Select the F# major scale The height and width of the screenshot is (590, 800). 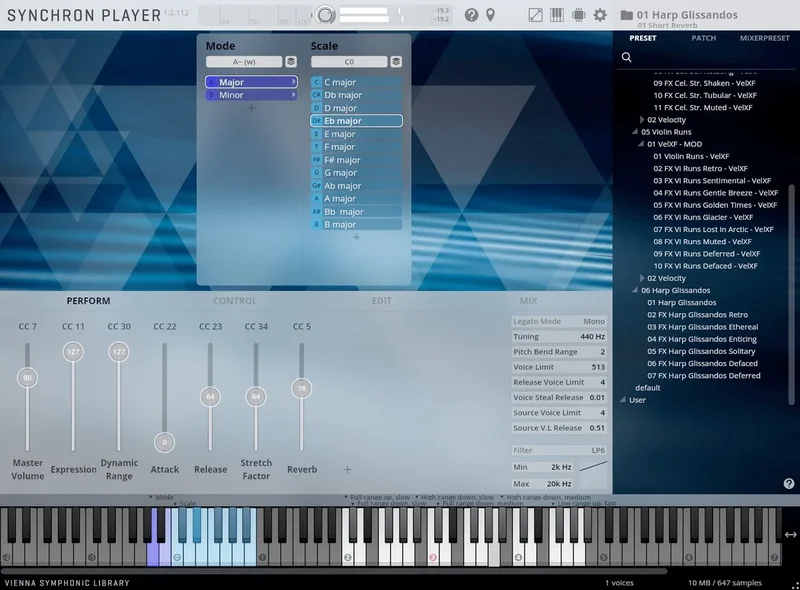pyautogui.click(x=357, y=160)
